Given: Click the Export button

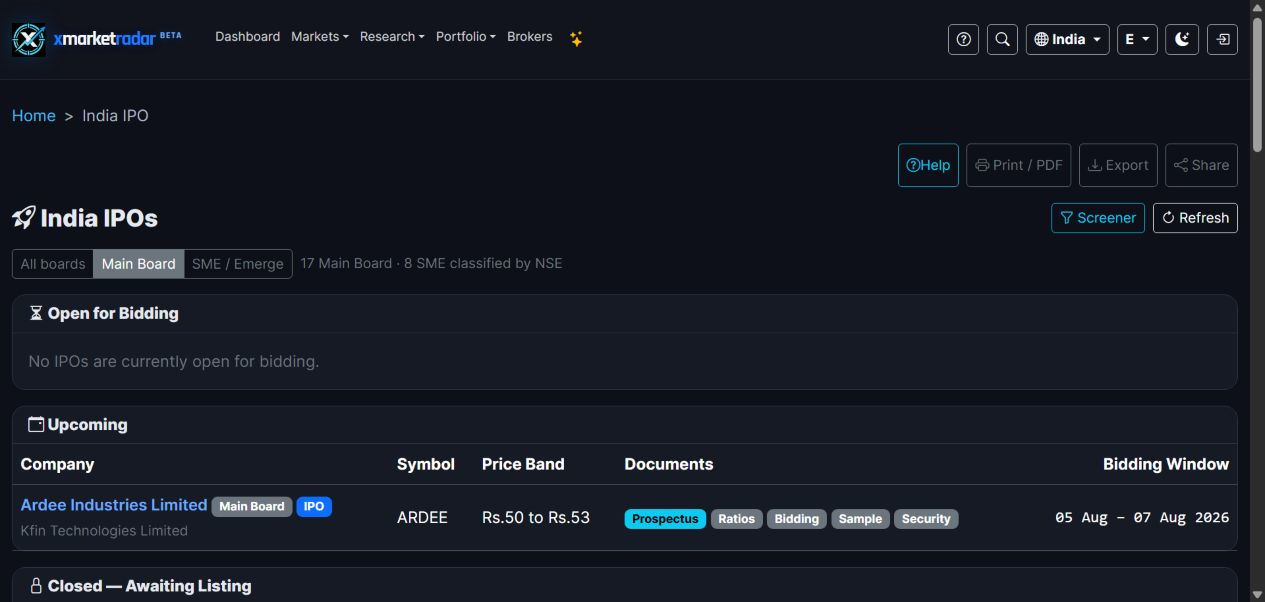Looking at the screenshot, I should (x=1118, y=165).
